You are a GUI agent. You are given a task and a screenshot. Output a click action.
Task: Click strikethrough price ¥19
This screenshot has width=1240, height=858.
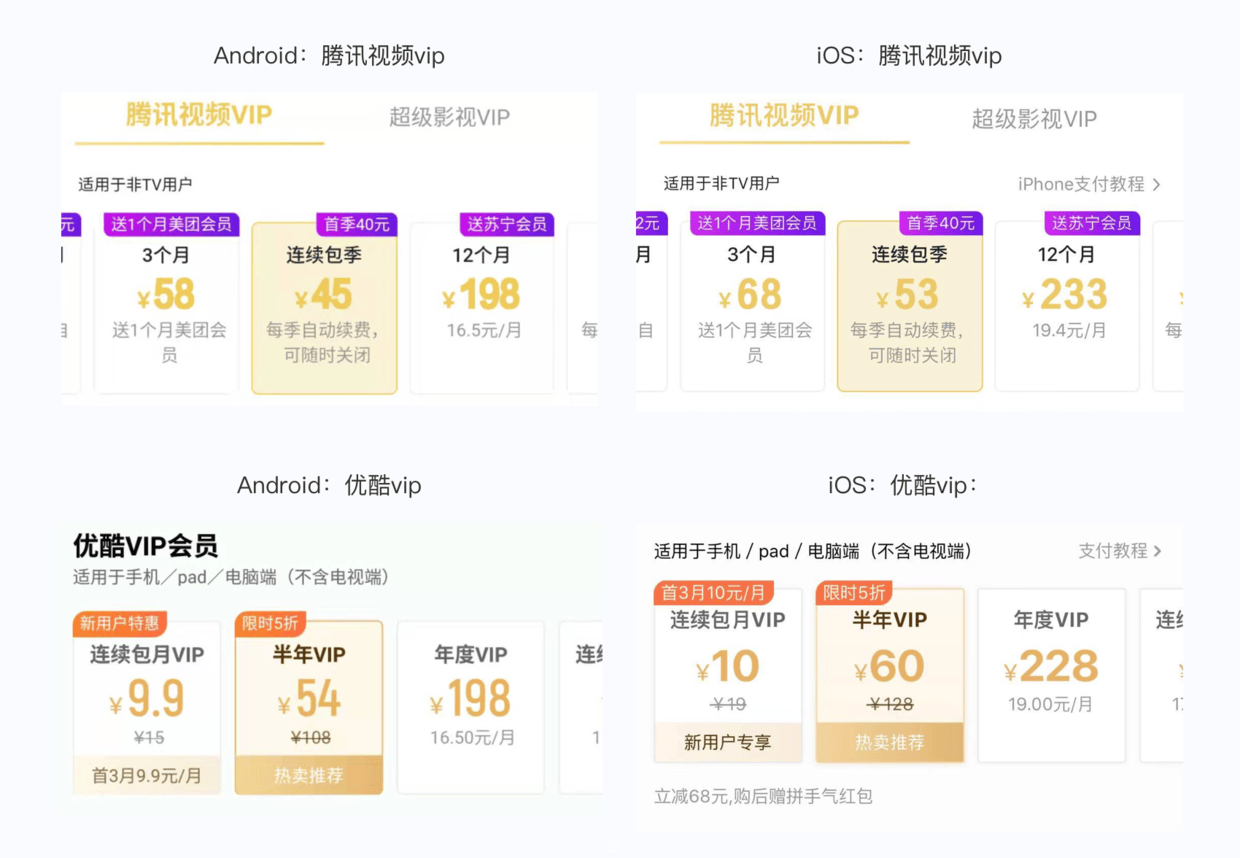pyautogui.click(x=729, y=704)
